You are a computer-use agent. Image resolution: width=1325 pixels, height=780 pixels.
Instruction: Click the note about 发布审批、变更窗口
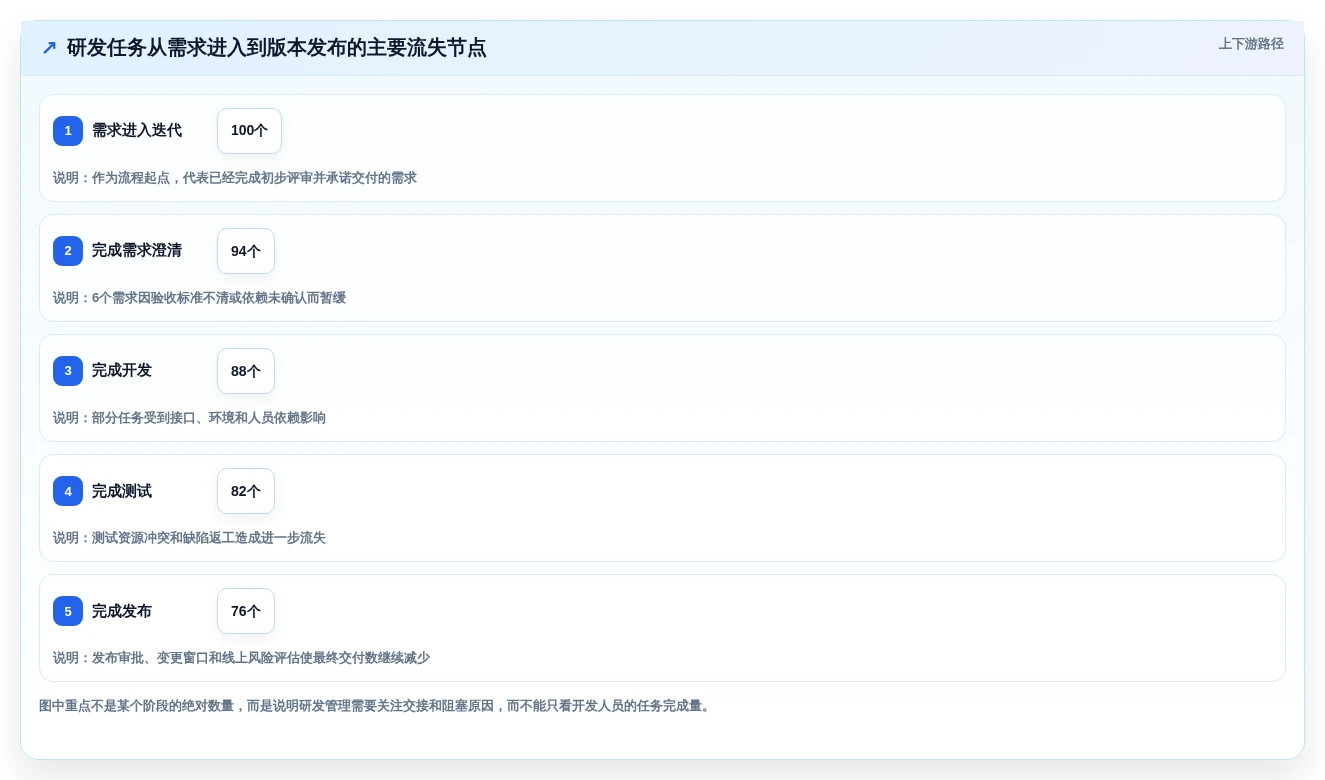click(241, 658)
